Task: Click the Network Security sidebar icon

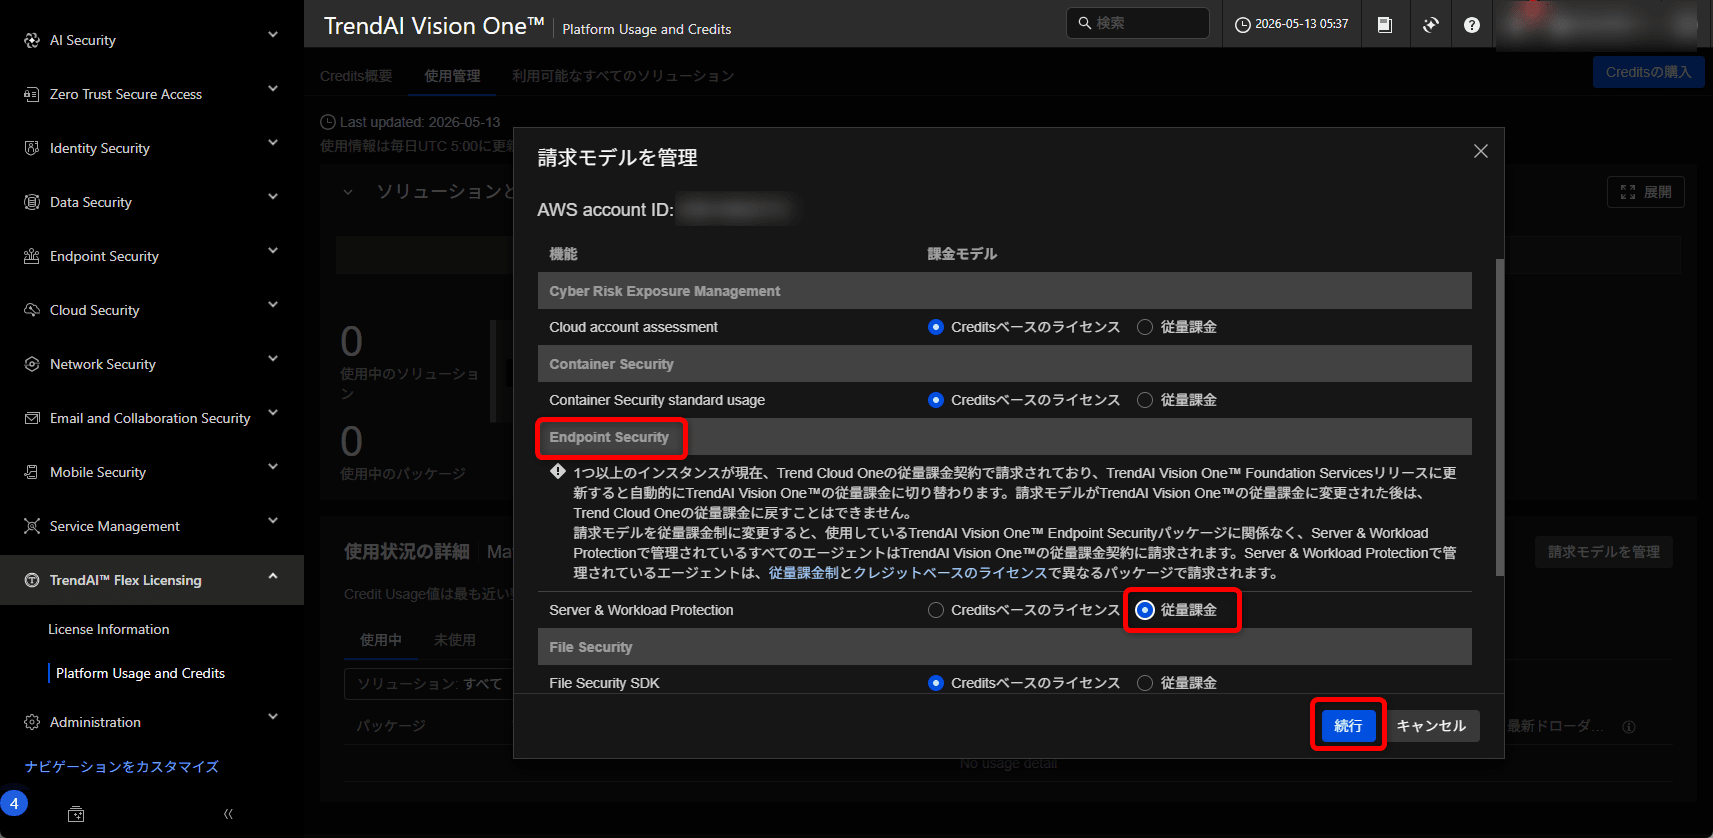Action: [32, 364]
